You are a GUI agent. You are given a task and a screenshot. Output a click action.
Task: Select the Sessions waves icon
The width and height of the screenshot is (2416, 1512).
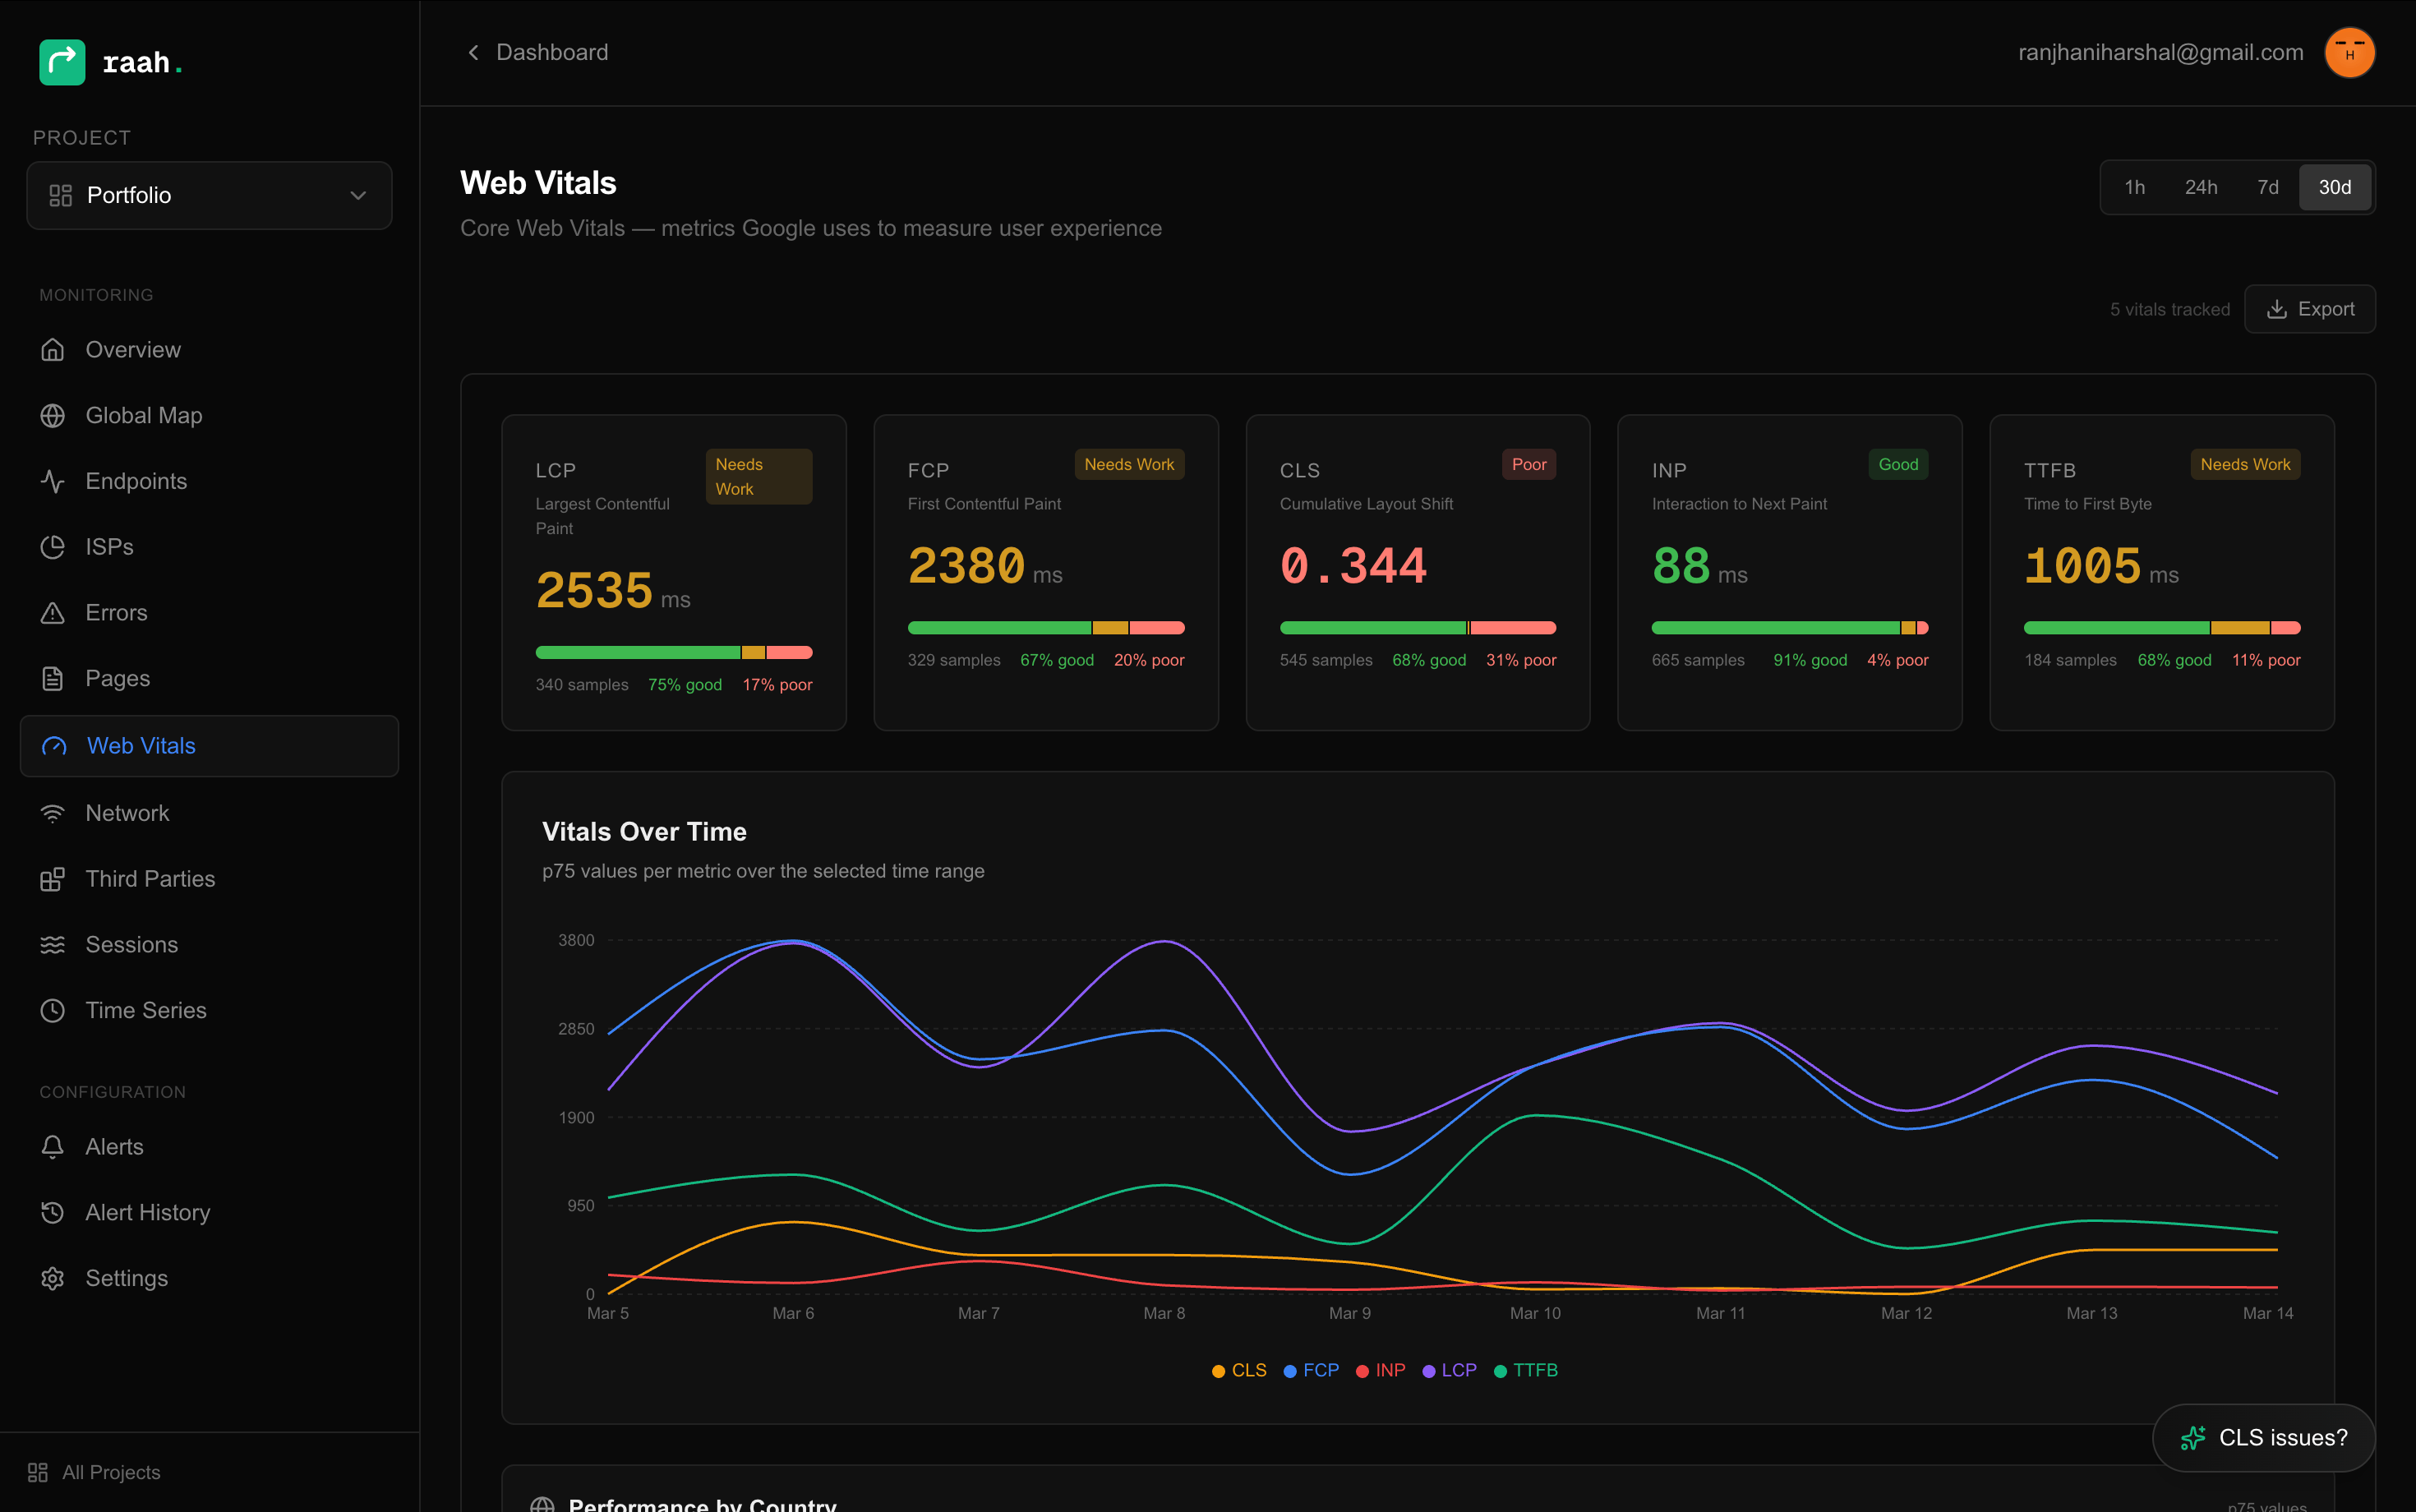tap(54, 944)
